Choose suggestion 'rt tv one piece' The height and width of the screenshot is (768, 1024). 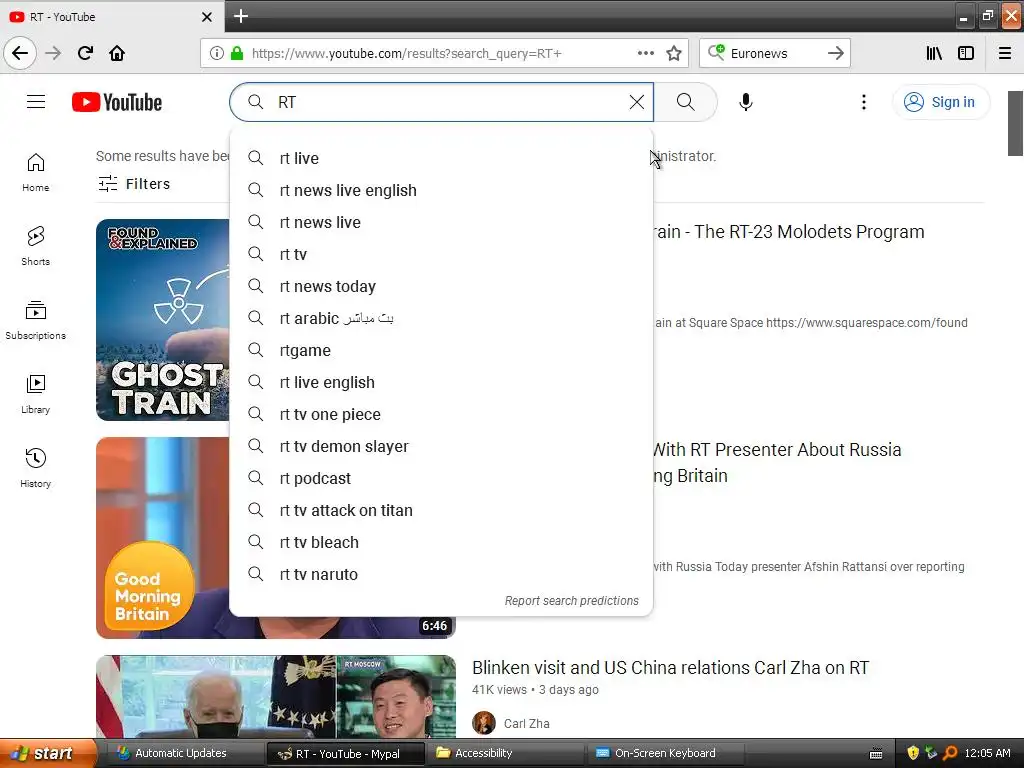click(441, 414)
